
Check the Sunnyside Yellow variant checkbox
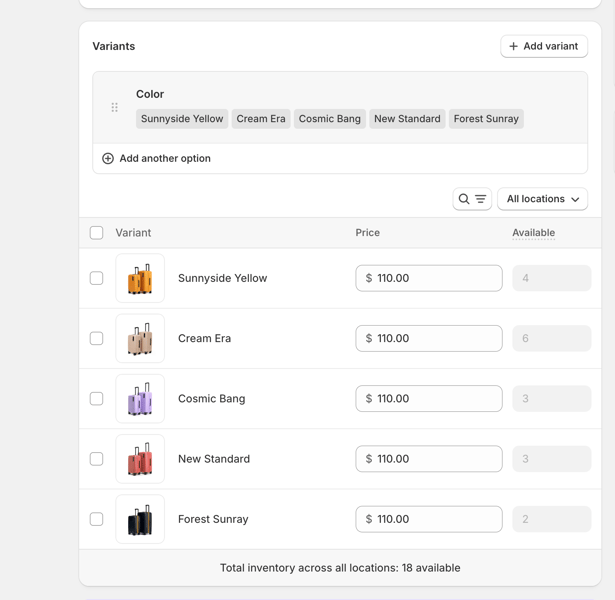(97, 278)
